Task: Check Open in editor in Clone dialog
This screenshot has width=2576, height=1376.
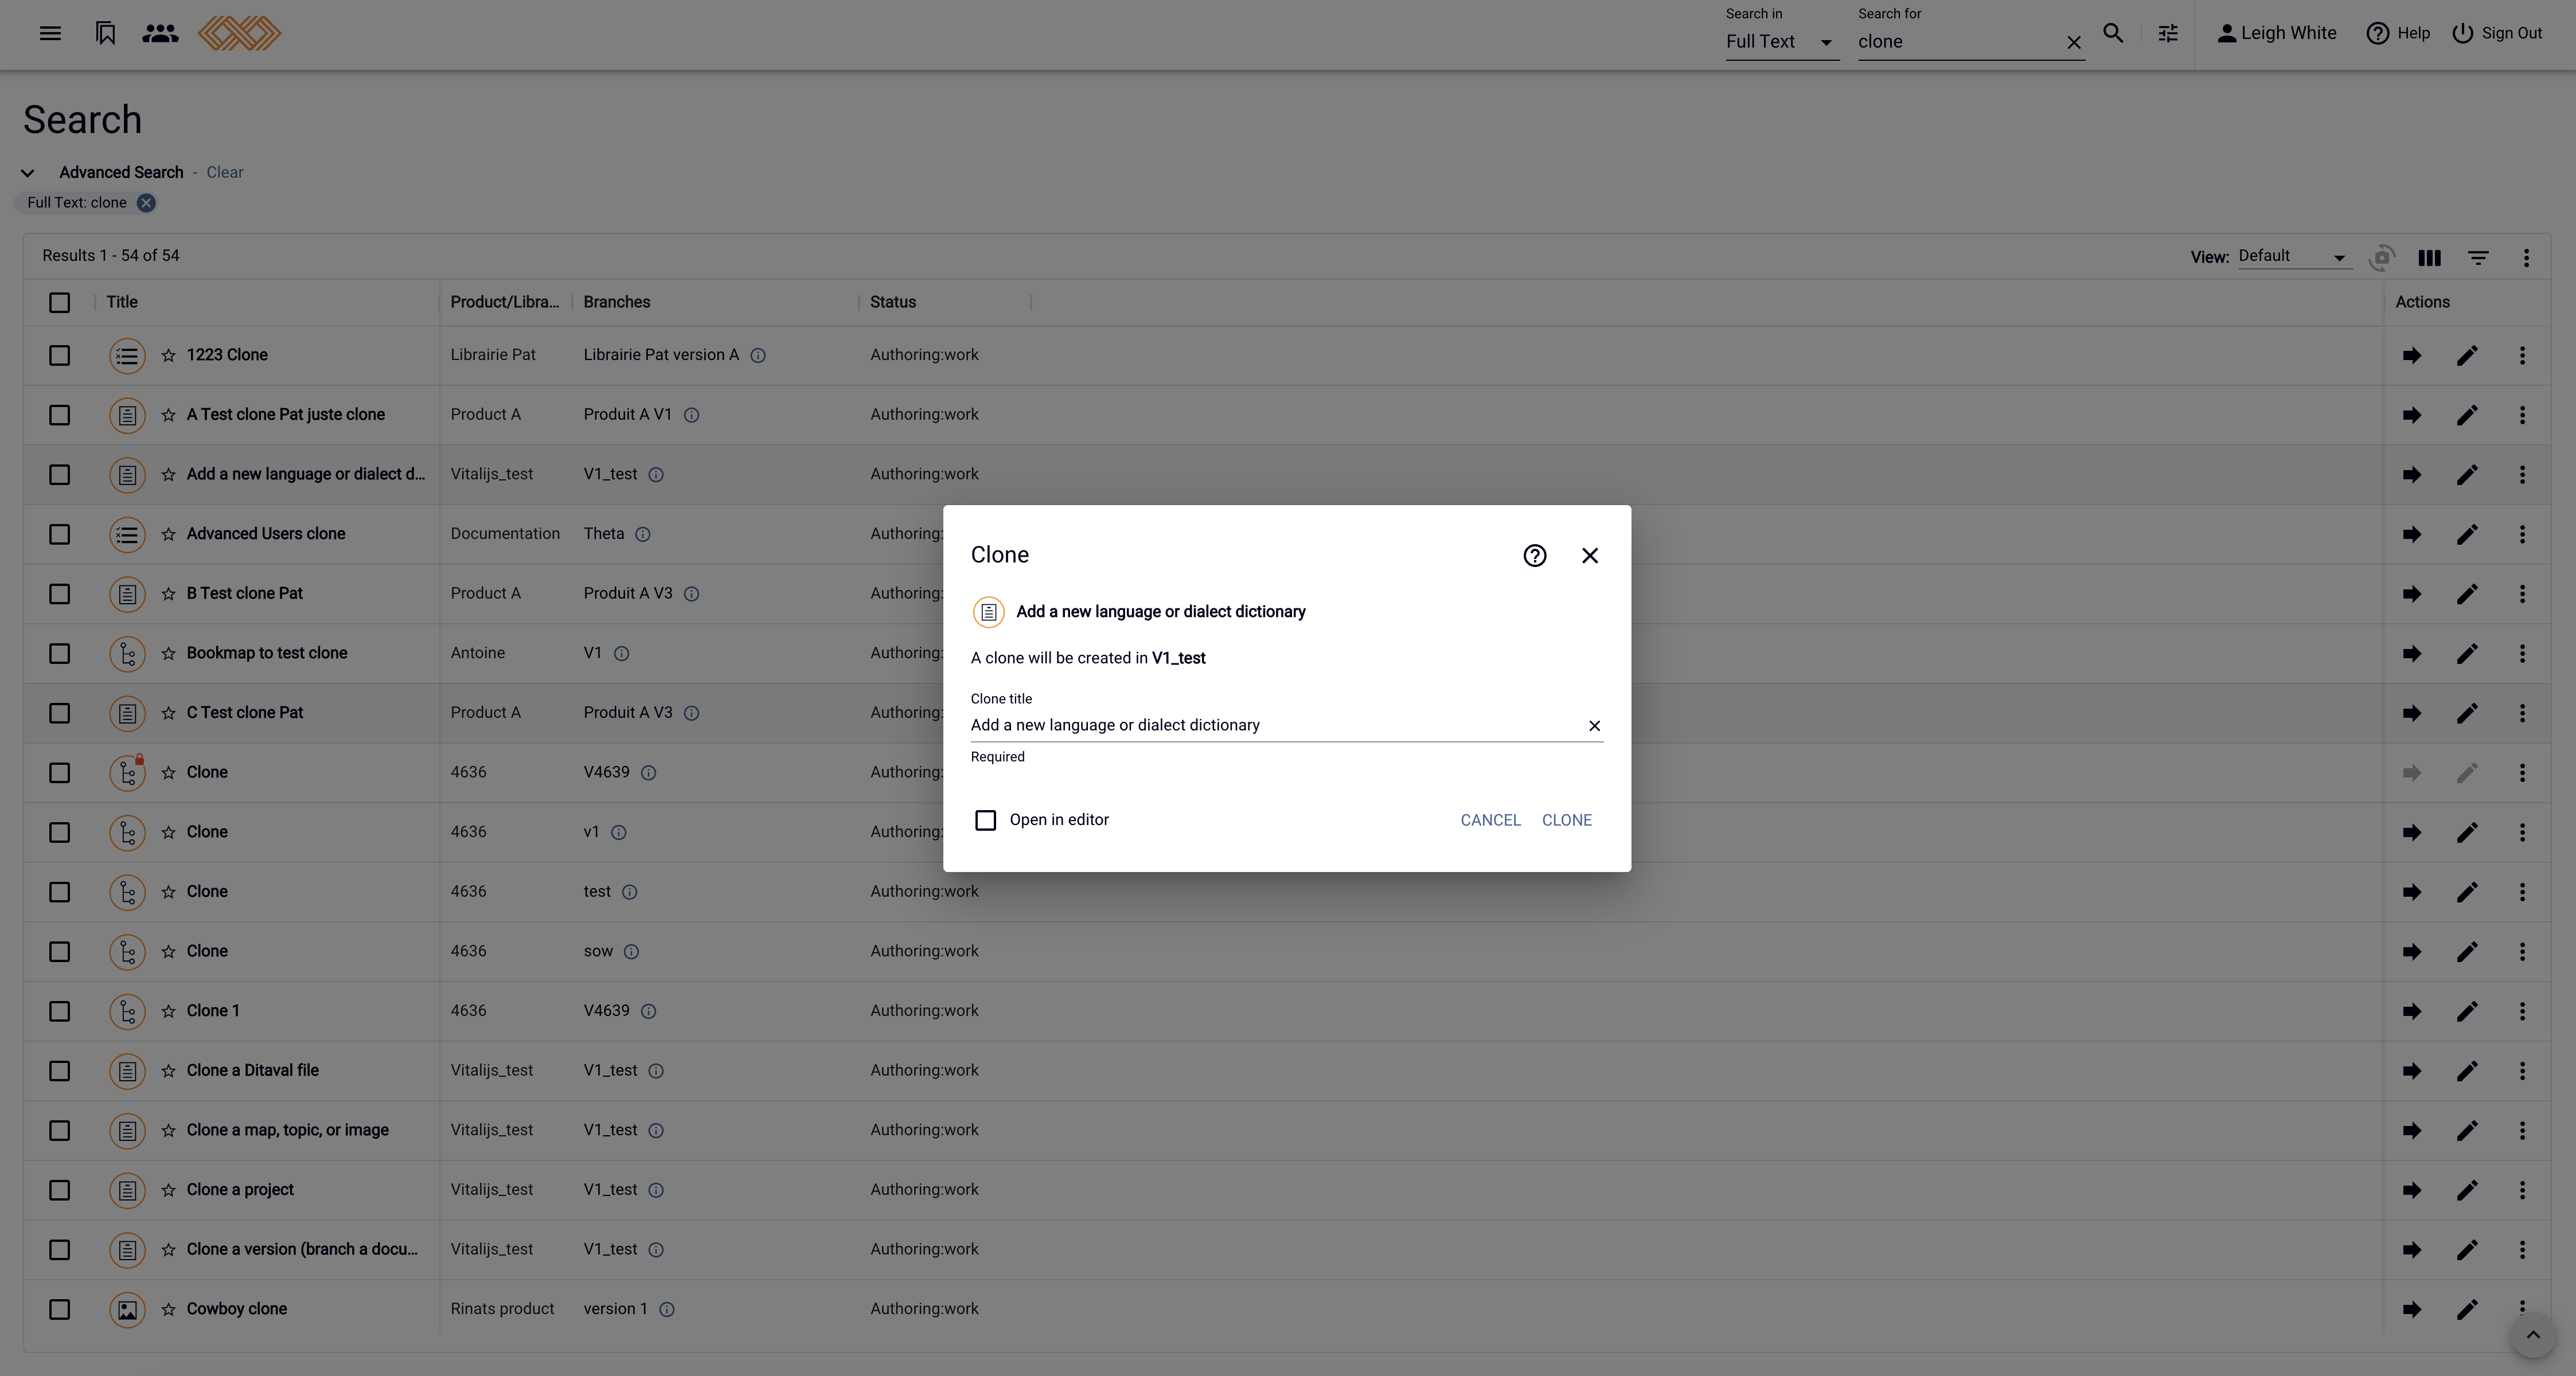Action: click(x=986, y=821)
